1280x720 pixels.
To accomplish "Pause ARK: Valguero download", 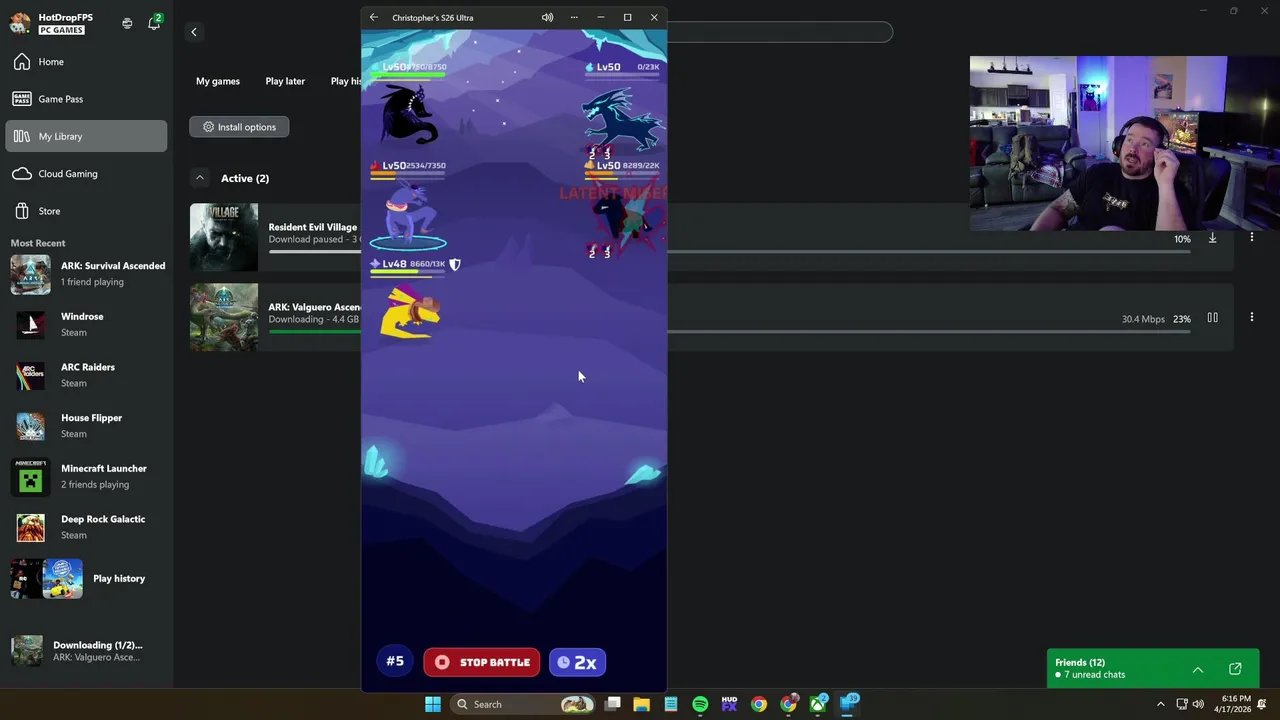I will click(1212, 318).
